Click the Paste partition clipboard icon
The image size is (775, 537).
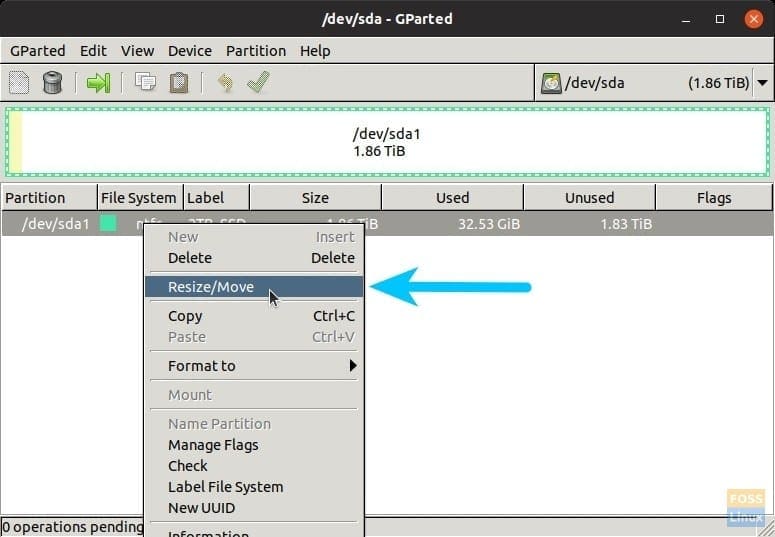[x=179, y=83]
